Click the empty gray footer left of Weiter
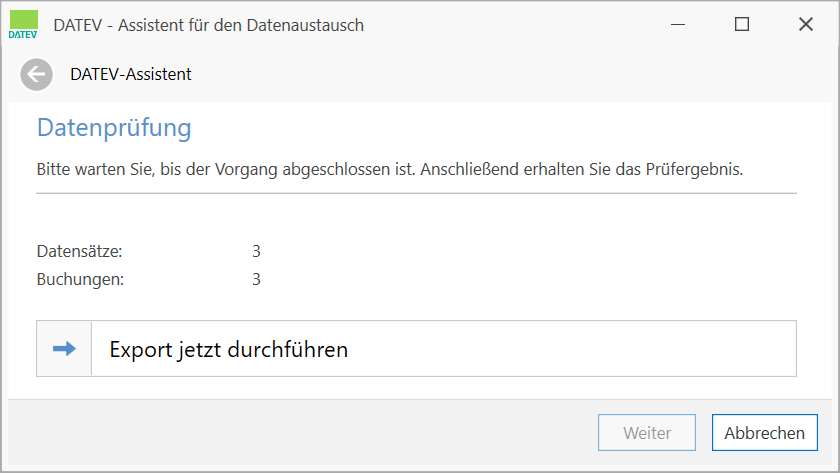The image size is (840, 473). tap(300, 433)
